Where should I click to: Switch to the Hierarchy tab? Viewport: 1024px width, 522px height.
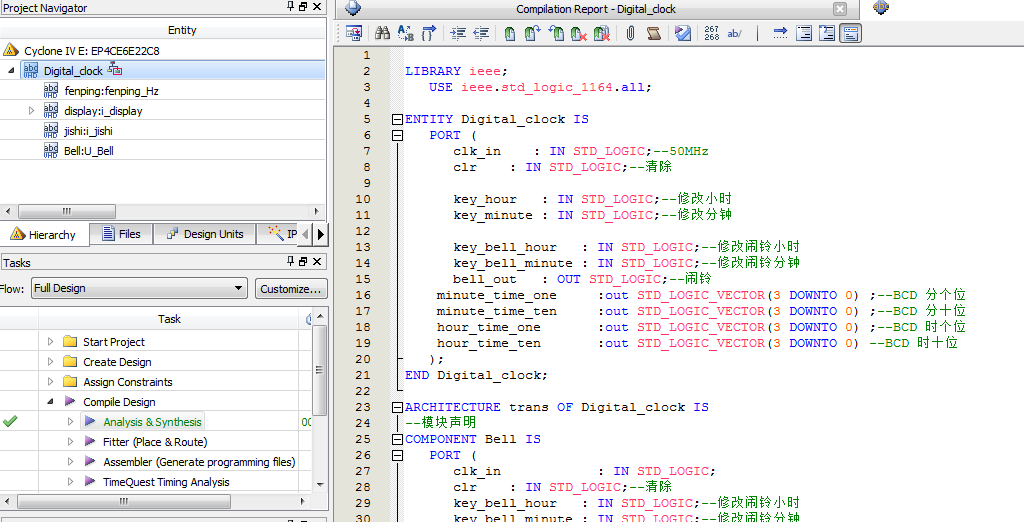pyautogui.click(x=43, y=235)
